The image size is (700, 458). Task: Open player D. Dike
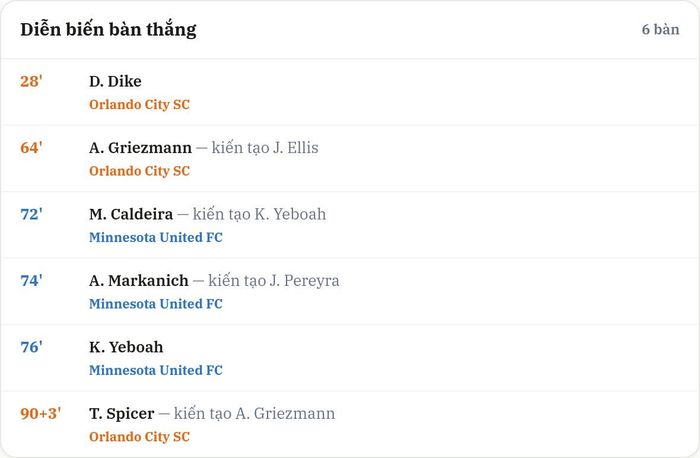(x=115, y=81)
